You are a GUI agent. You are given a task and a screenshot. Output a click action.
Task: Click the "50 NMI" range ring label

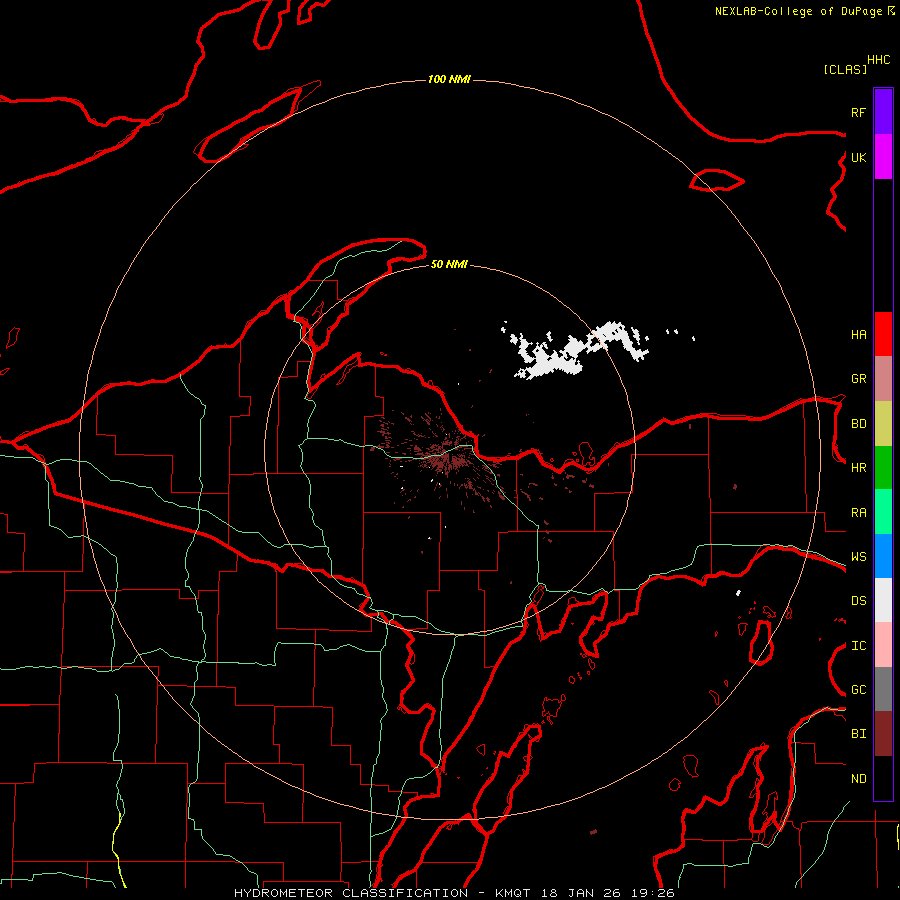[x=449, y=264]
